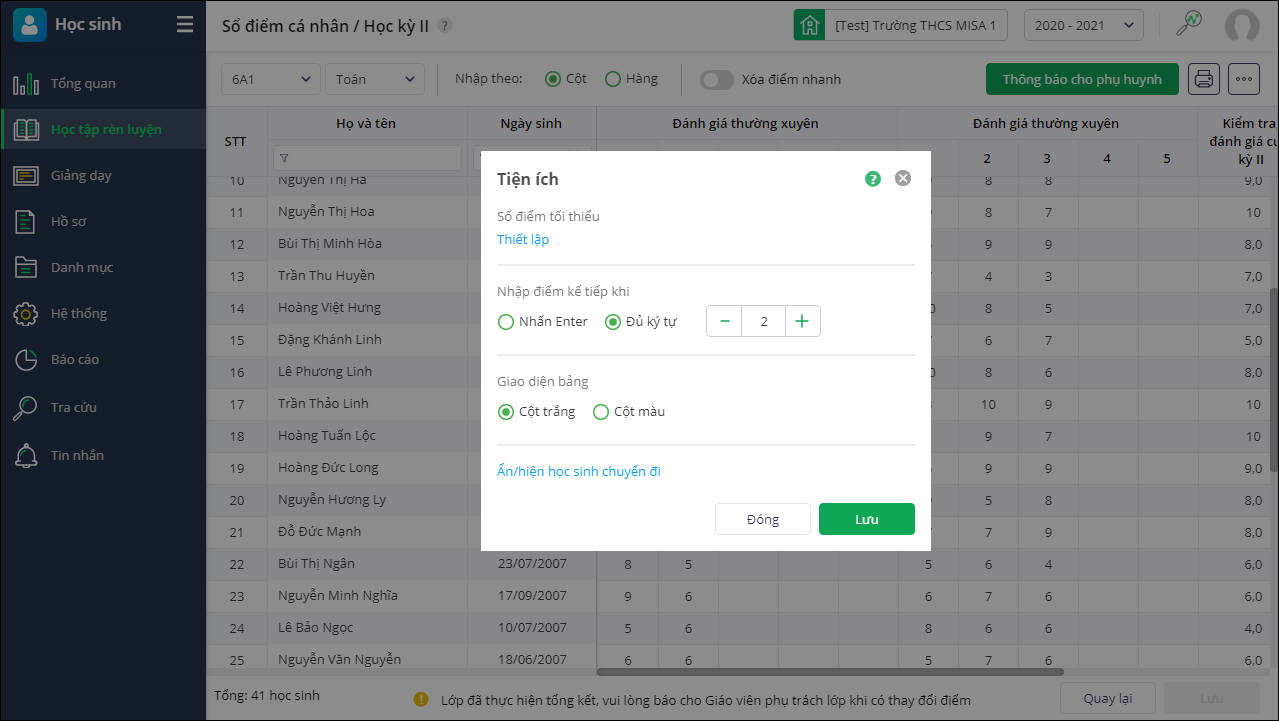Click the green help icon in Tiện ích dialog
The image size is (1279, 721).
(x=873, y=179)
